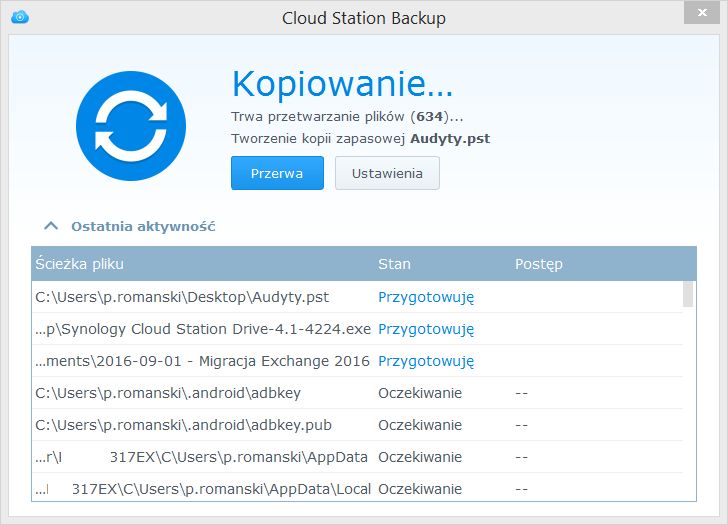This screenshot has width=728, height=525.
Task: Click the progress dashes of the adbkey.pub row
Action: (x=521, y=425)
